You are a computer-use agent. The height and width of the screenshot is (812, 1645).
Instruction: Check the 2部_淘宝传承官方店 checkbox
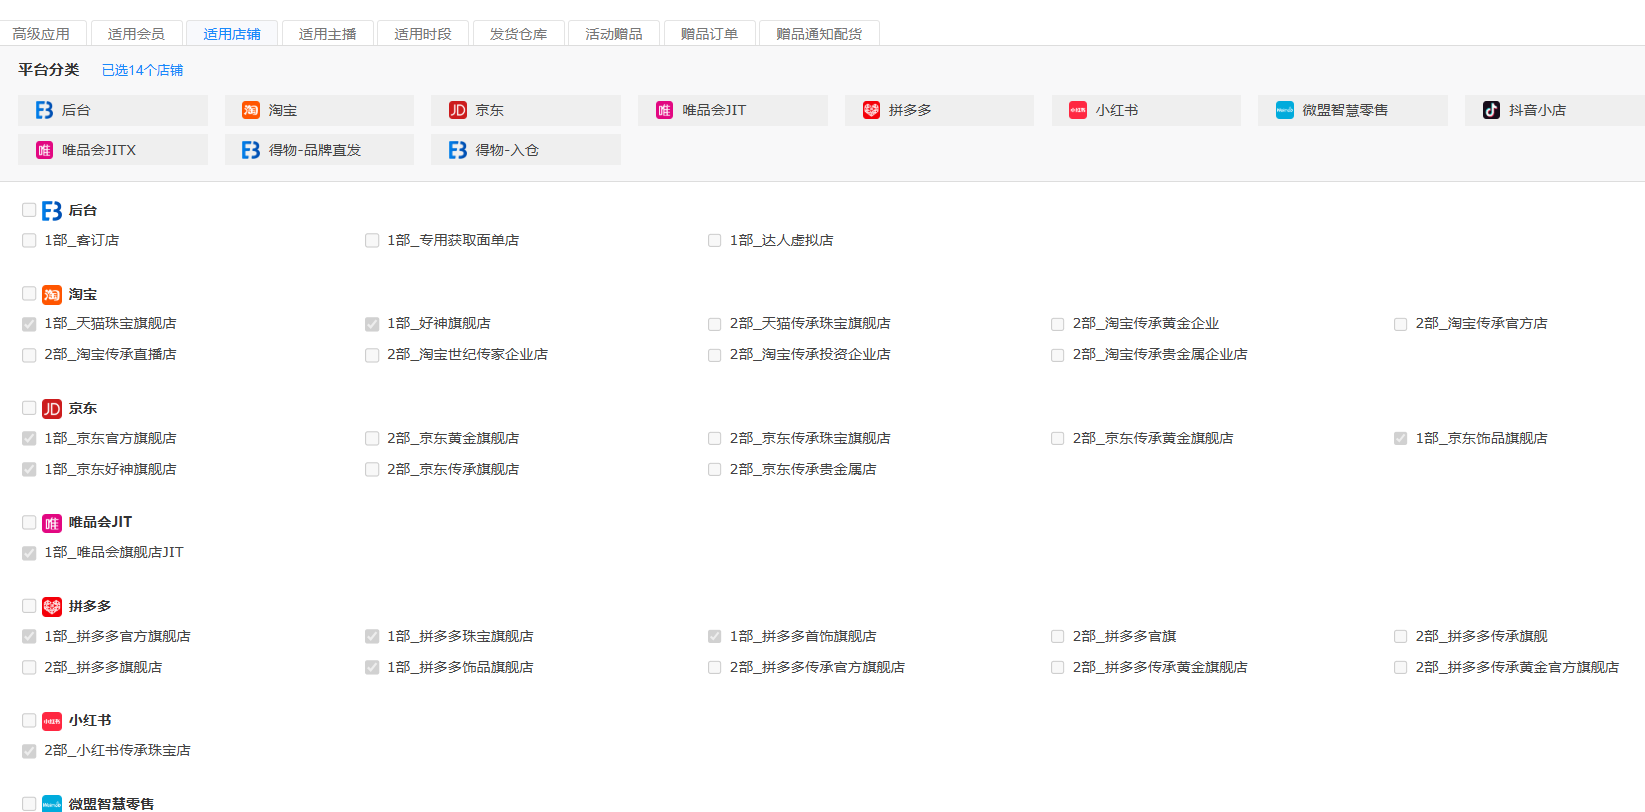(x=1400, y=324)
